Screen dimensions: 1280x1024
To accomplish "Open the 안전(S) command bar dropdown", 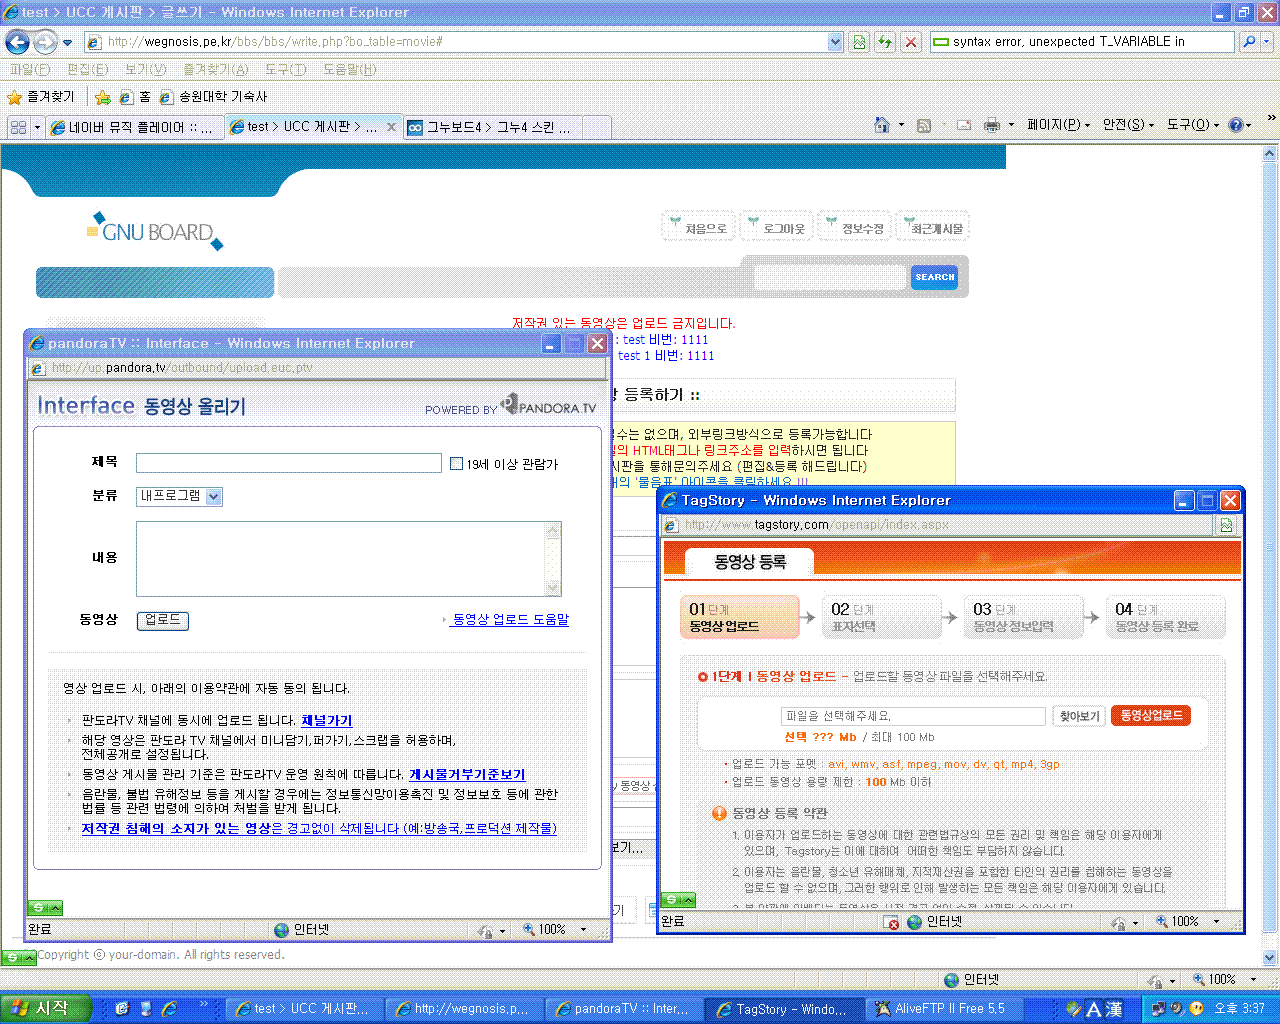I will [x=1128, y=125].
